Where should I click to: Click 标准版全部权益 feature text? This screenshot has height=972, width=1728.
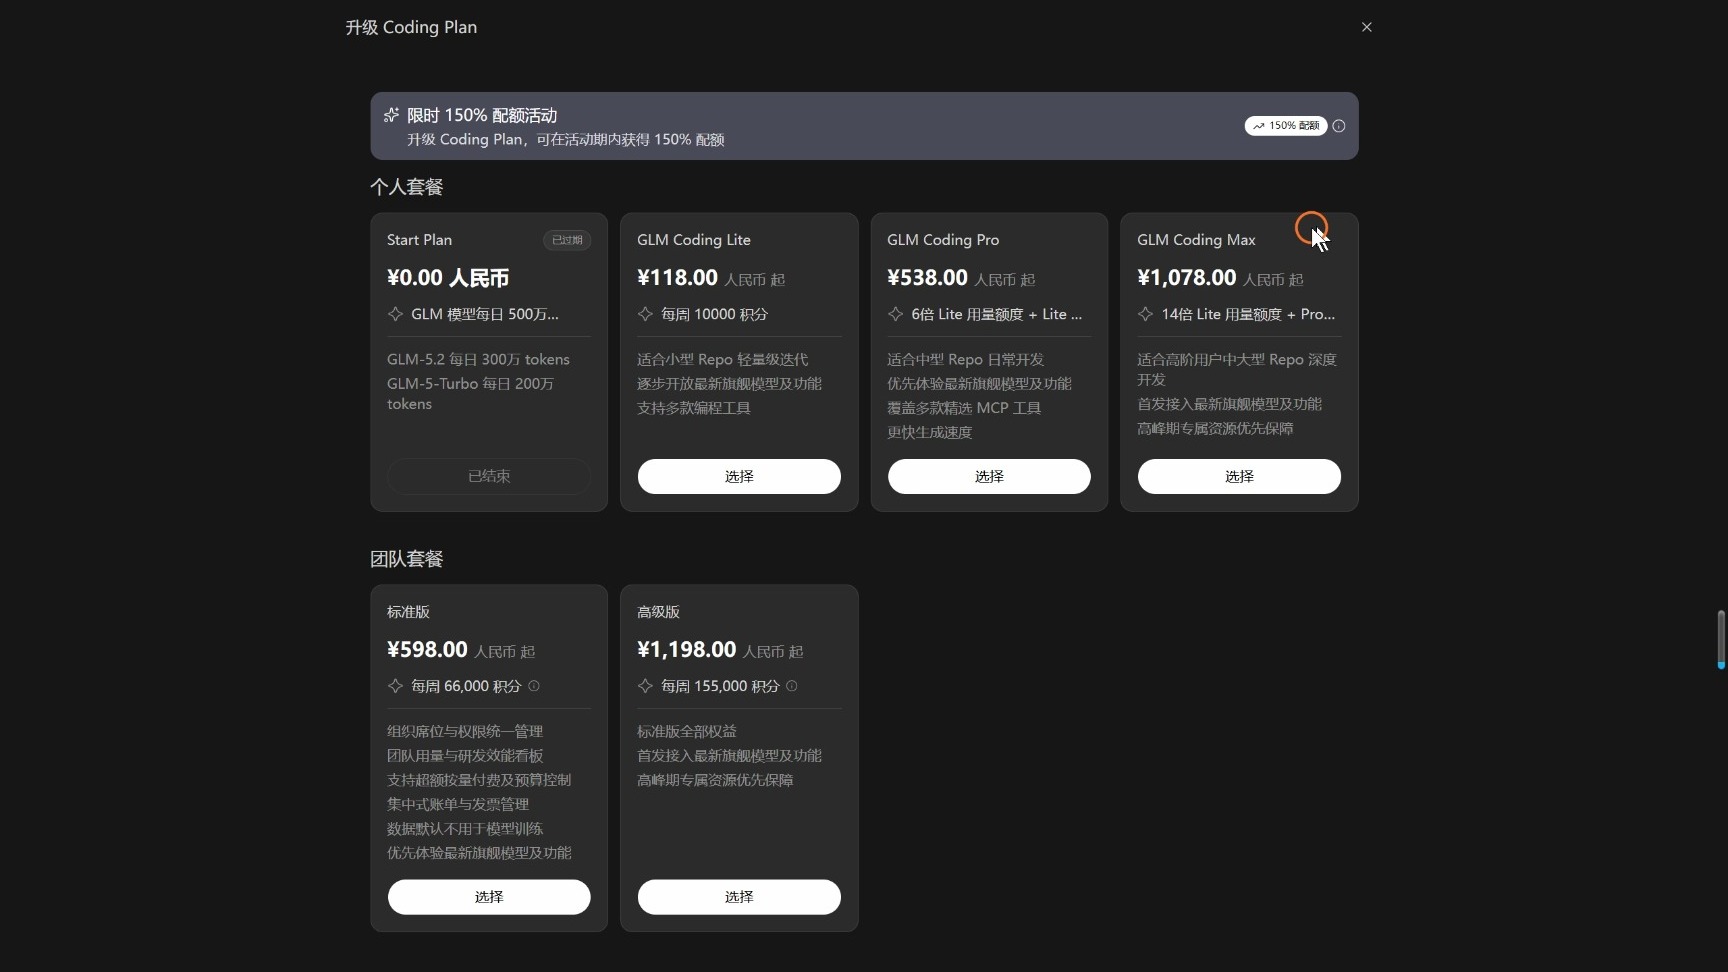click(687, 732)
